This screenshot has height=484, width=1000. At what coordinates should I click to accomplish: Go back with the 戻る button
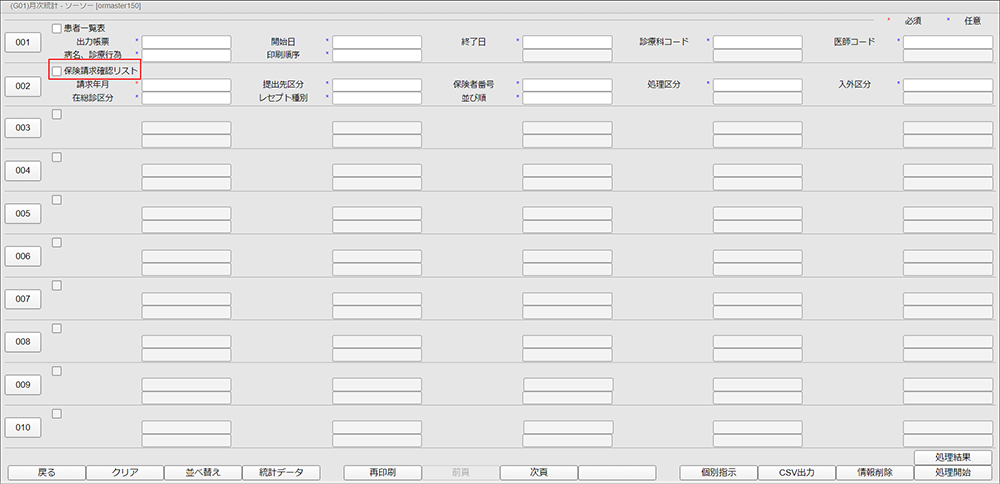tap(46, 472)
